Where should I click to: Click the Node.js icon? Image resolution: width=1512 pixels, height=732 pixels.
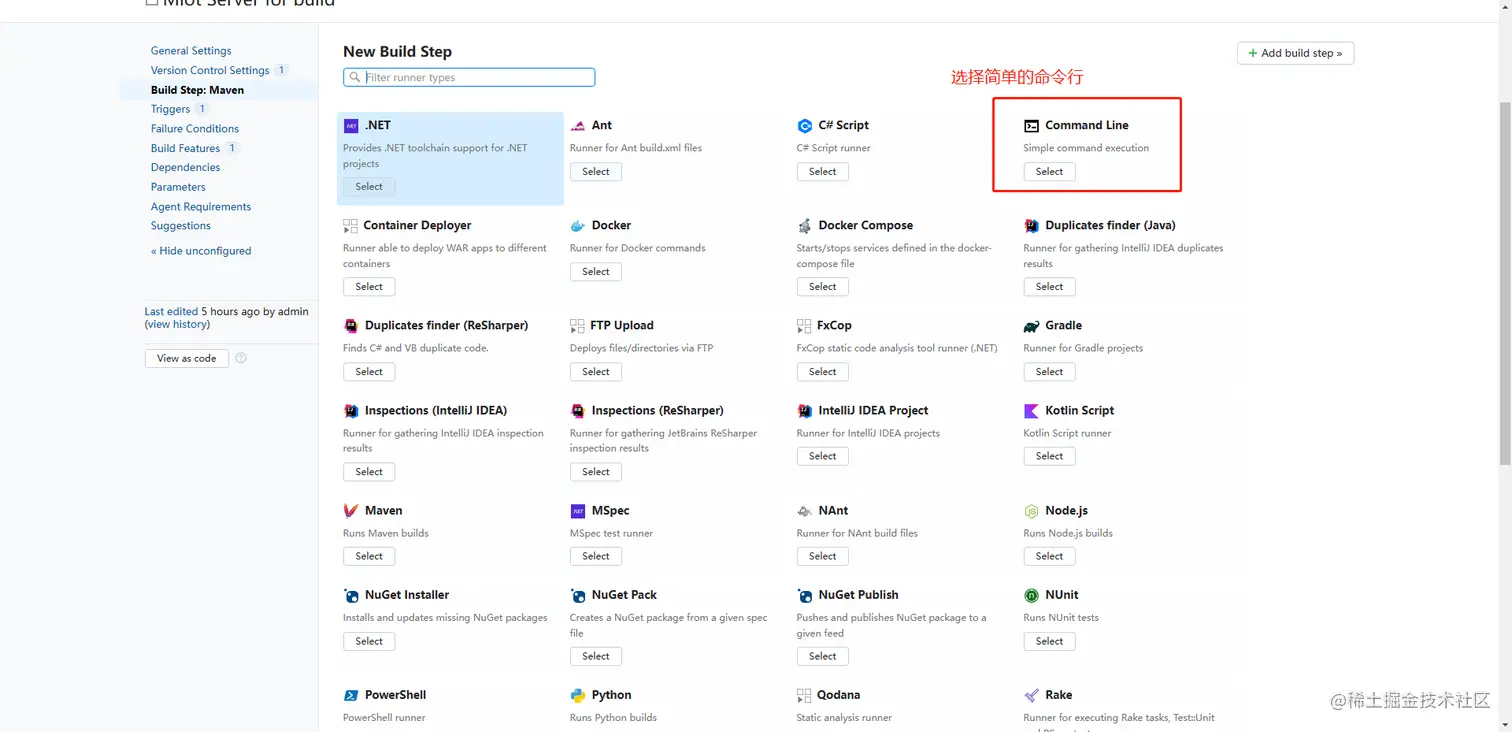point(1031,511)
